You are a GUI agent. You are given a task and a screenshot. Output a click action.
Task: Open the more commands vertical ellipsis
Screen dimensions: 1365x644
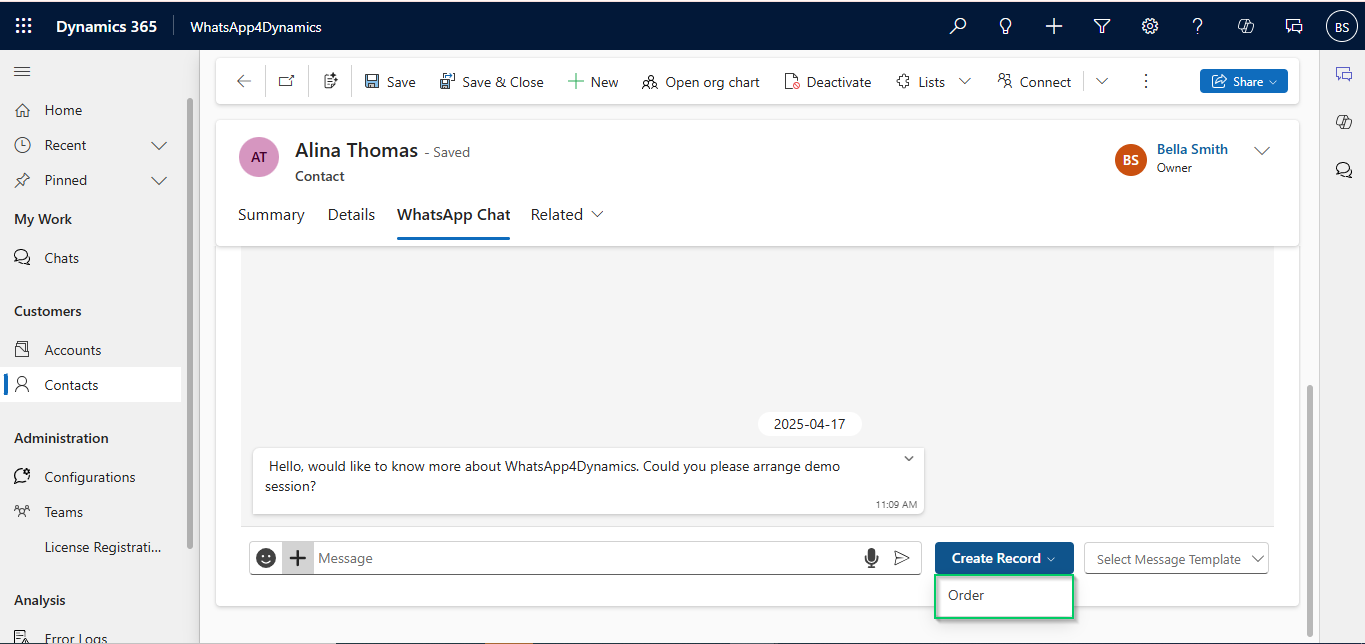(1146, 82)
